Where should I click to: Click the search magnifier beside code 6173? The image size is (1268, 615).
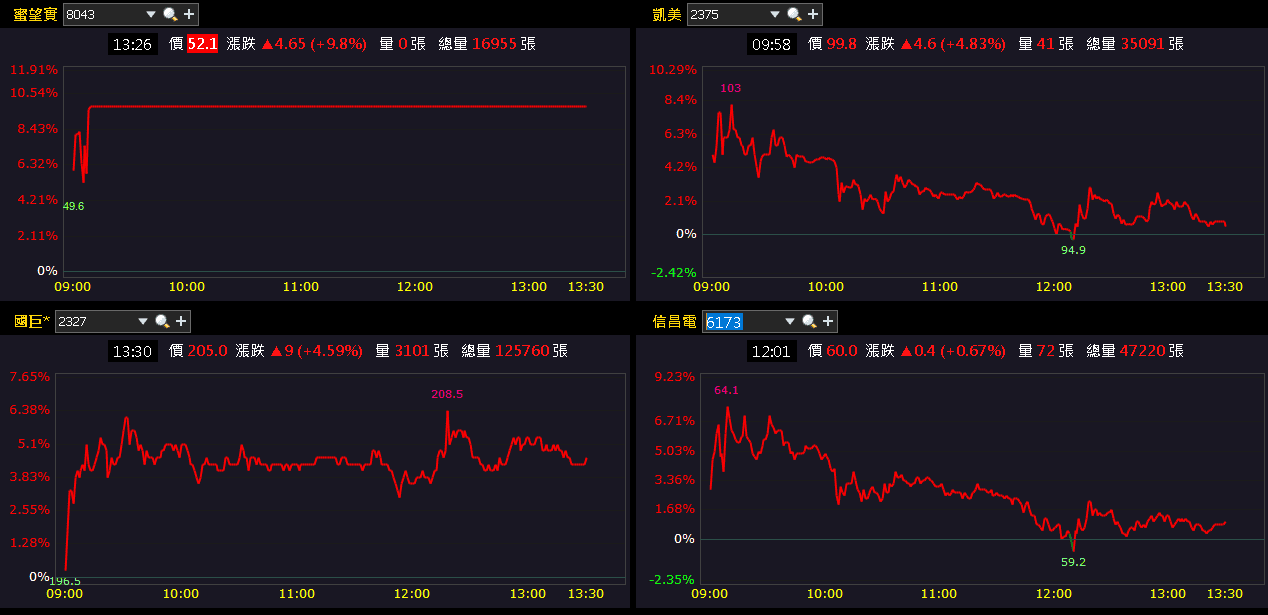click(x=809, y=321)
